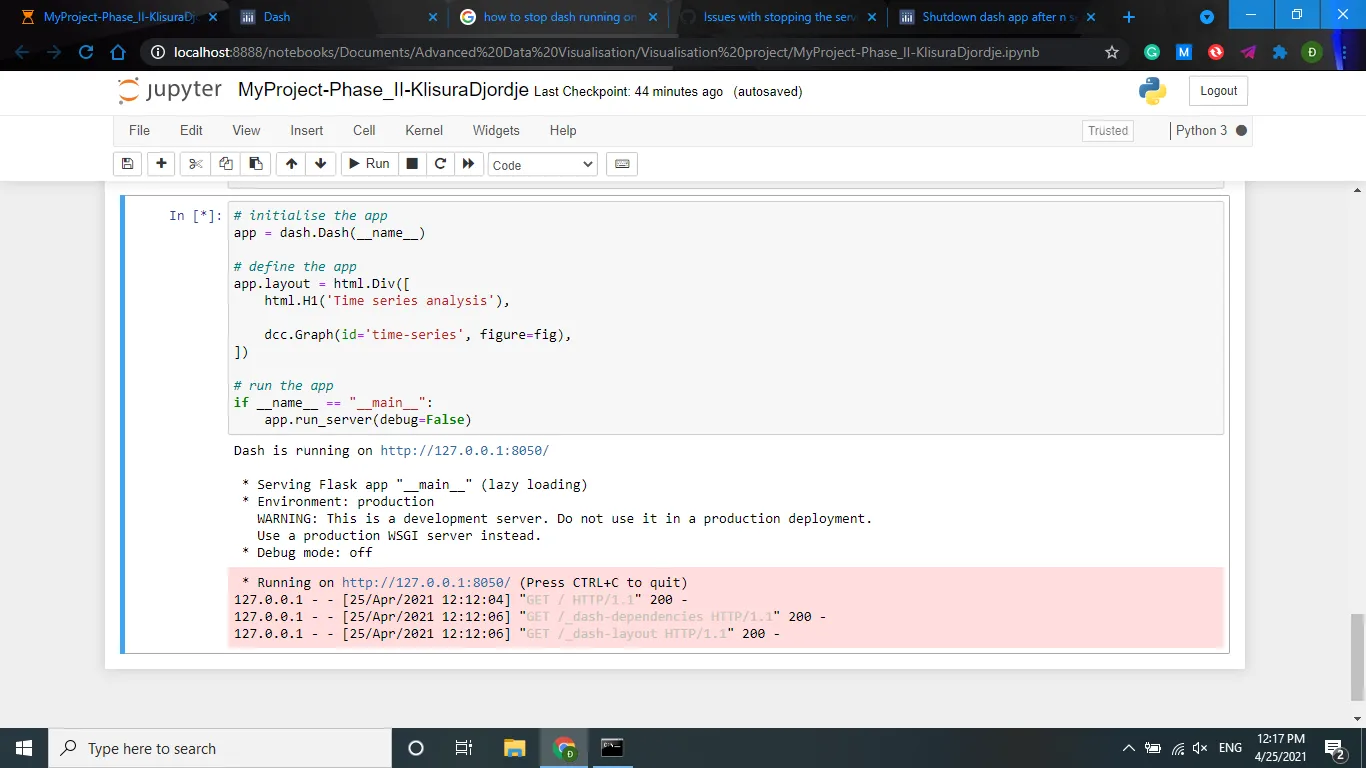The width and height of the screenshot is (1366, 768).
Task: Paste cells below icon
Action: tap(256, 164)
